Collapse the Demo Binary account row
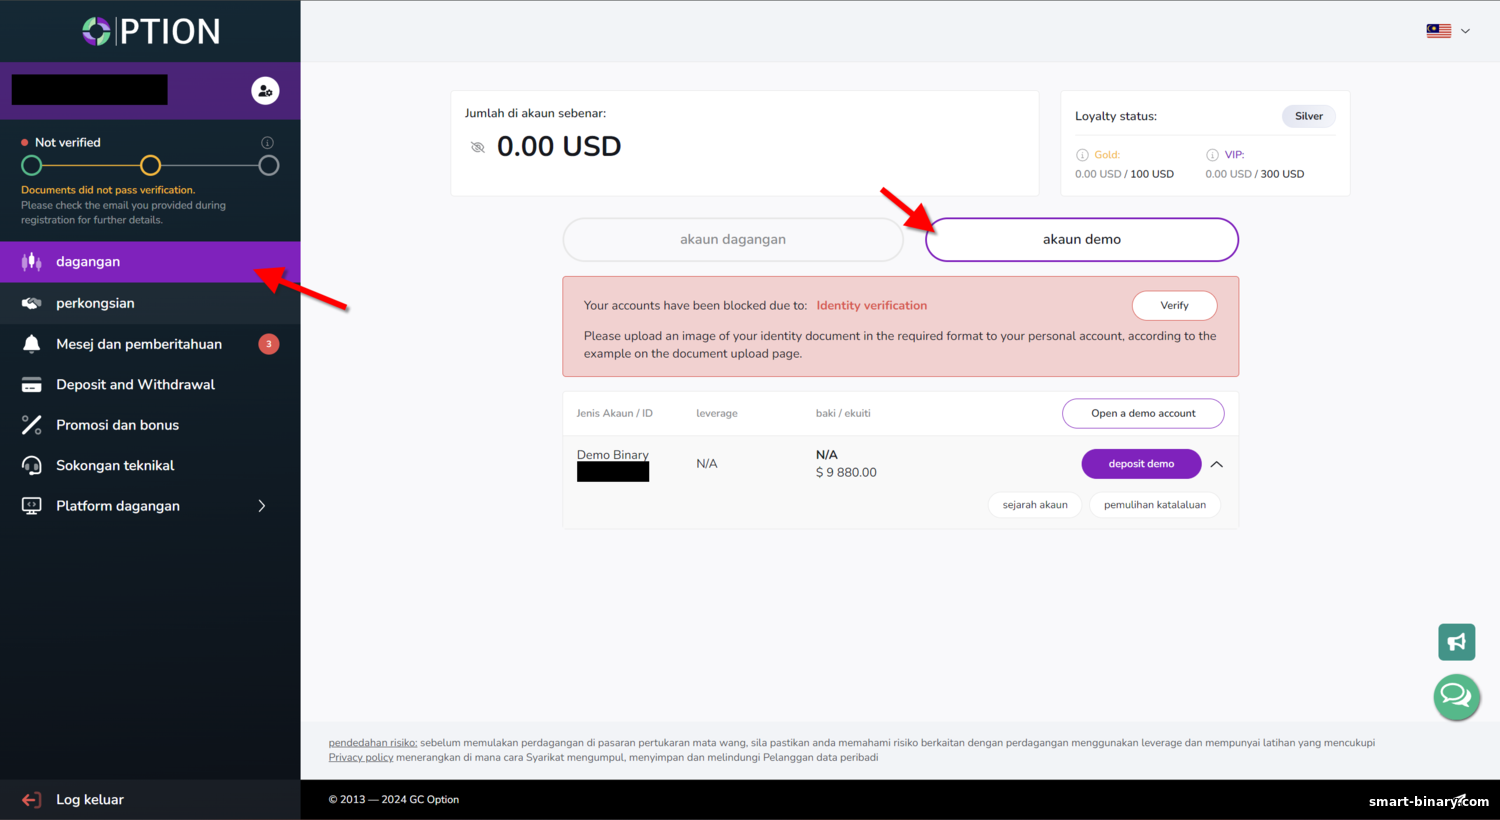 pos(1217,464)
